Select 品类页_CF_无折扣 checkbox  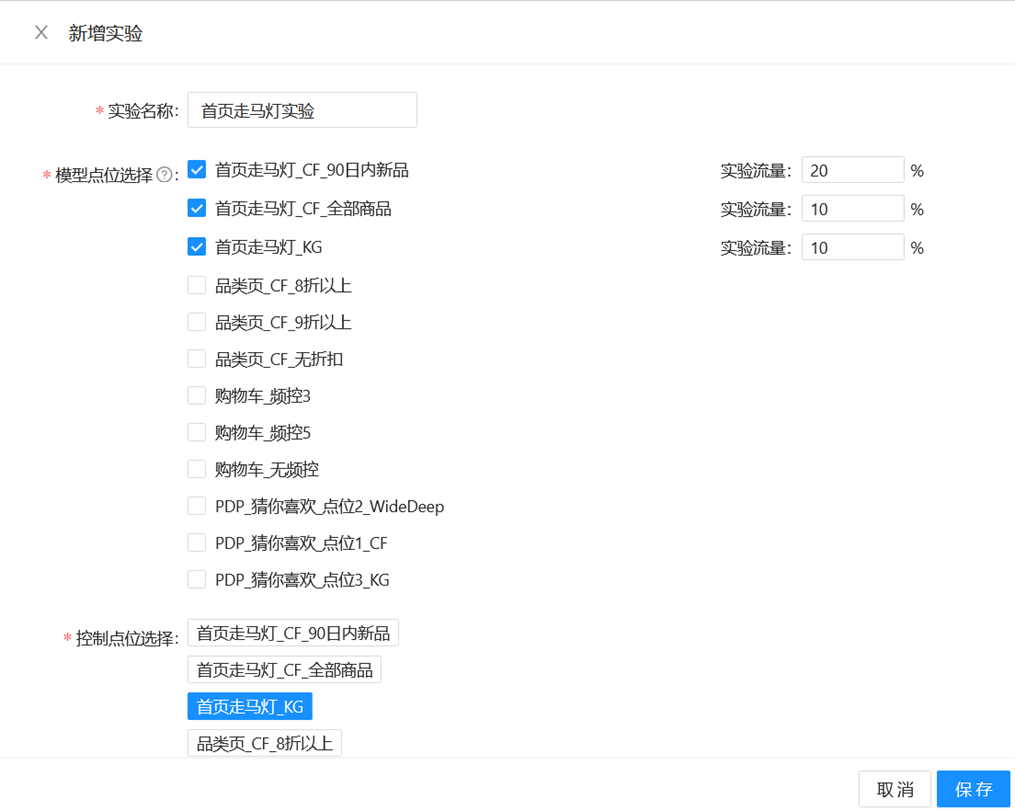(197, 358)
